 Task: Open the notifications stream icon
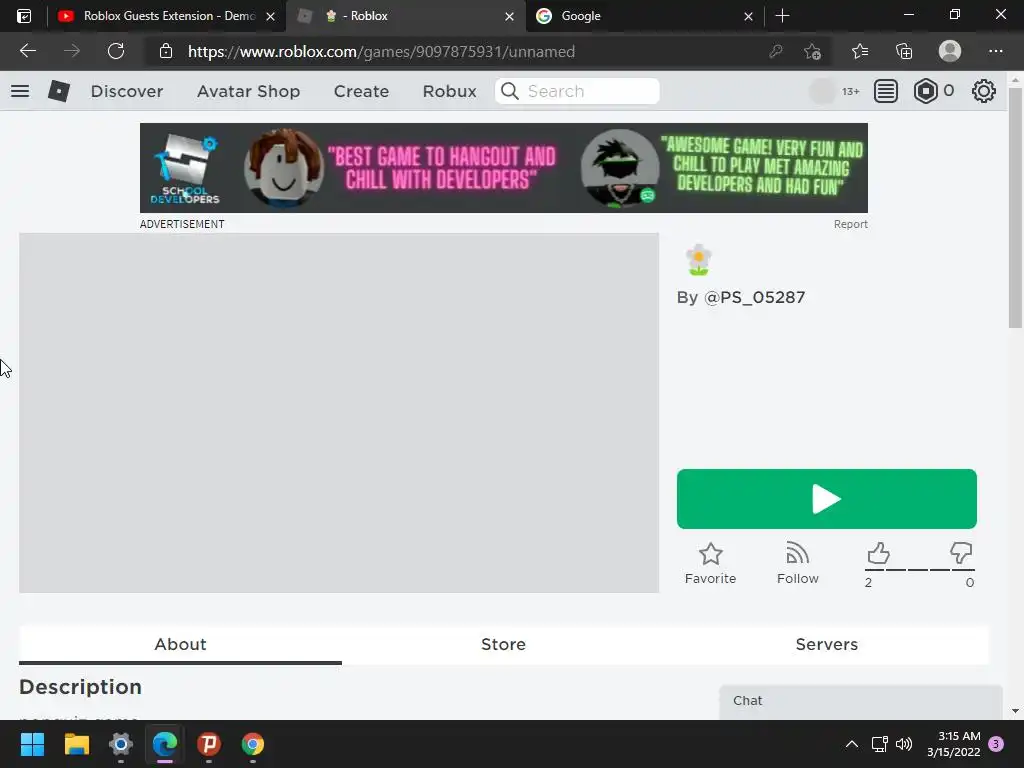(x=886, y=91)
